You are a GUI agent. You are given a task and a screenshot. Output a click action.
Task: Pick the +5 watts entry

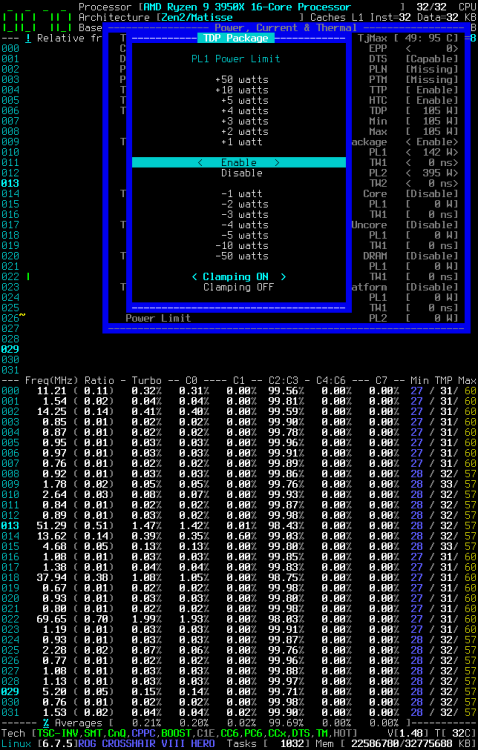[245, 100]
